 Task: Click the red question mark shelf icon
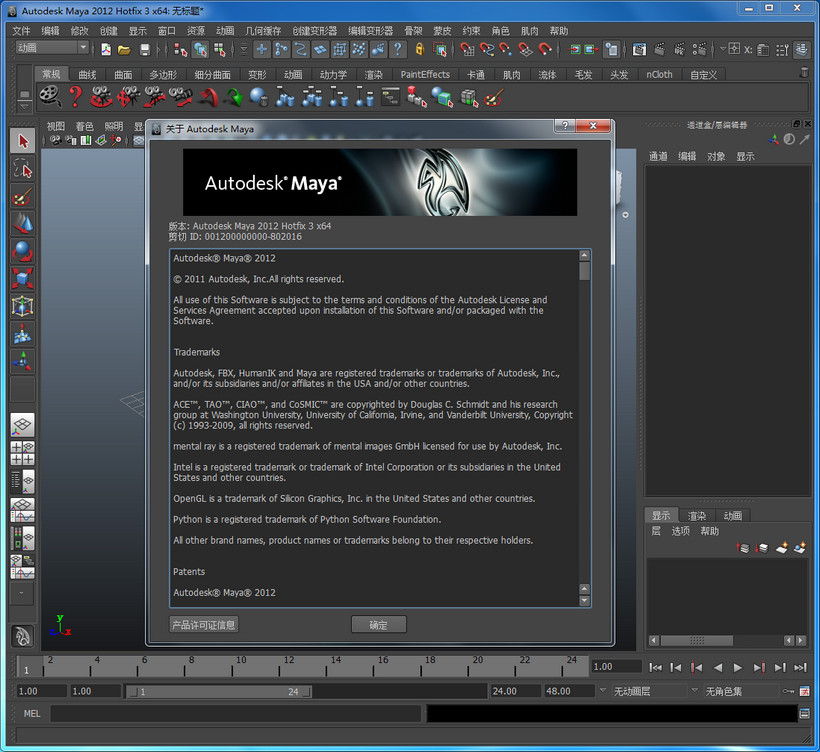click(76, 97)
